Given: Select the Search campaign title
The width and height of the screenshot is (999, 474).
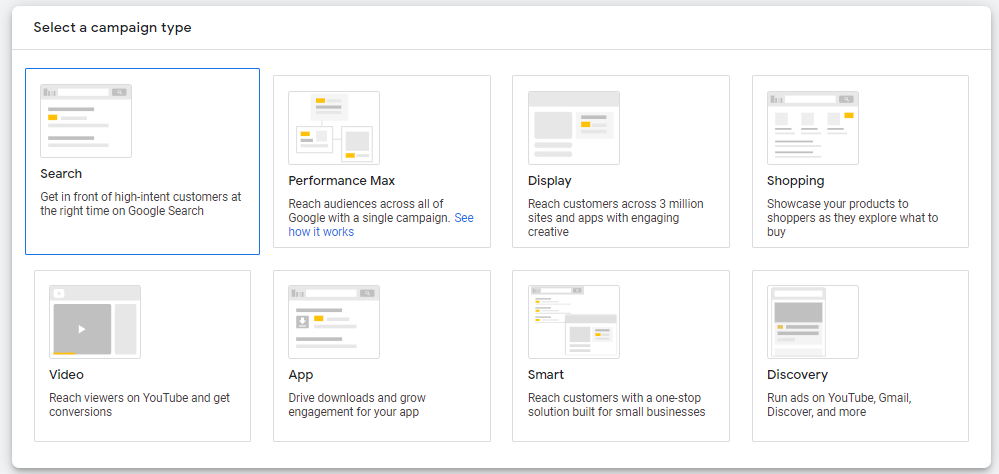Looking at the screenshot, I should coord(61,174).
